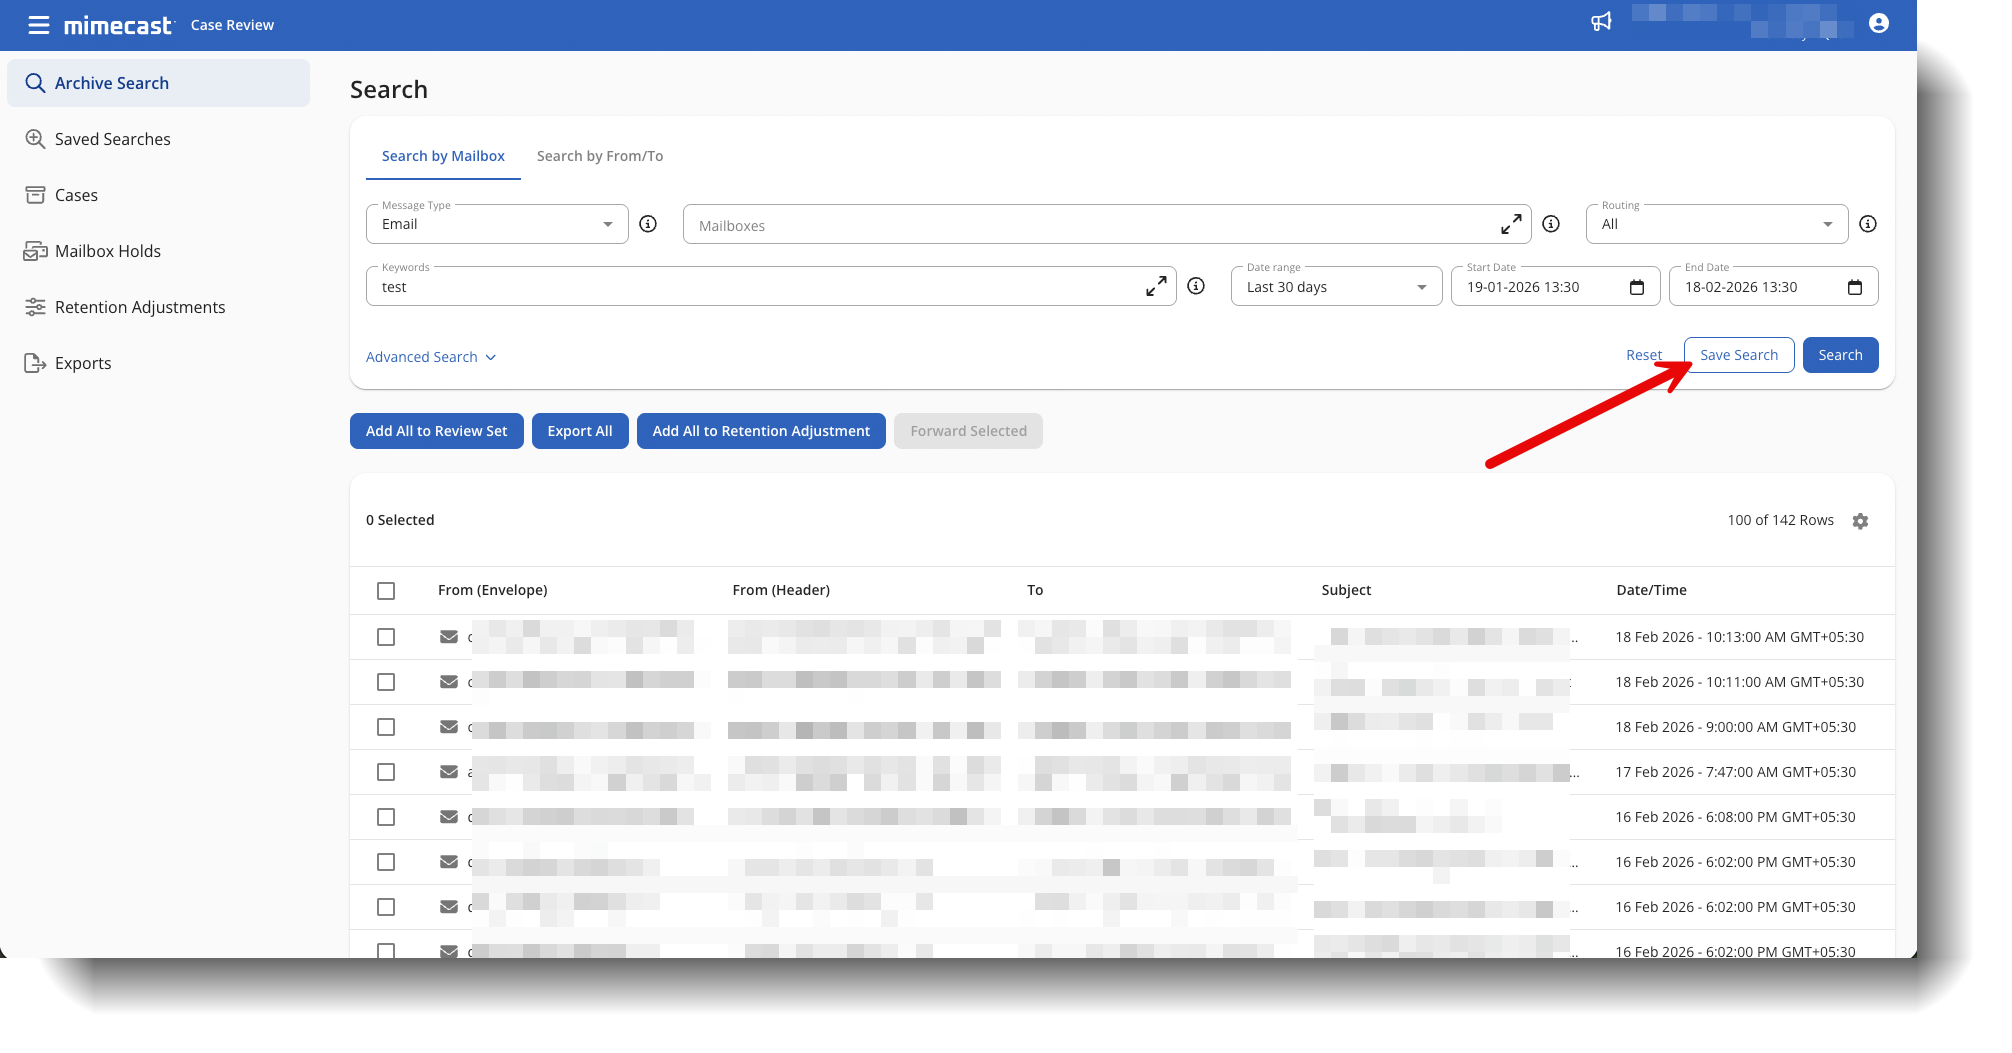Viewport: 2012px width, 1053px height.
Task: Select the 17 Feb 2026 7:47 AM row checkbox
Action: 386,772
